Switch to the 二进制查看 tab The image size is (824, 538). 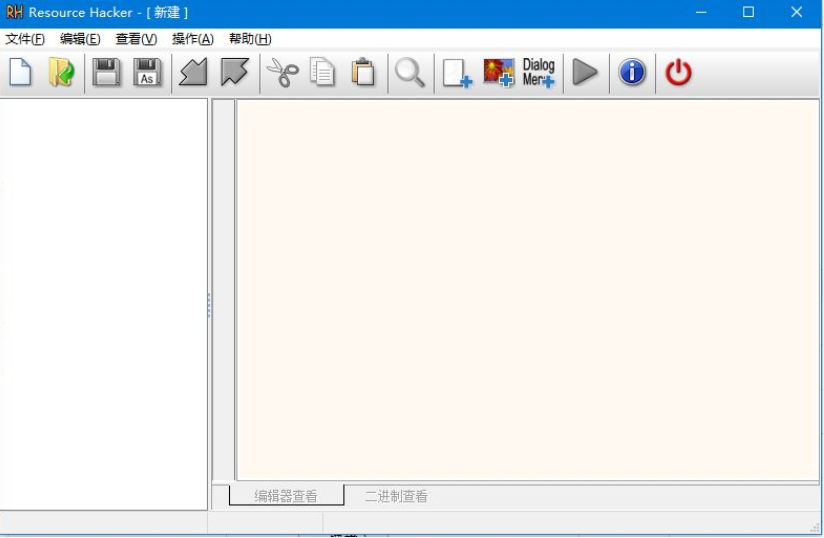click(396, 496)
